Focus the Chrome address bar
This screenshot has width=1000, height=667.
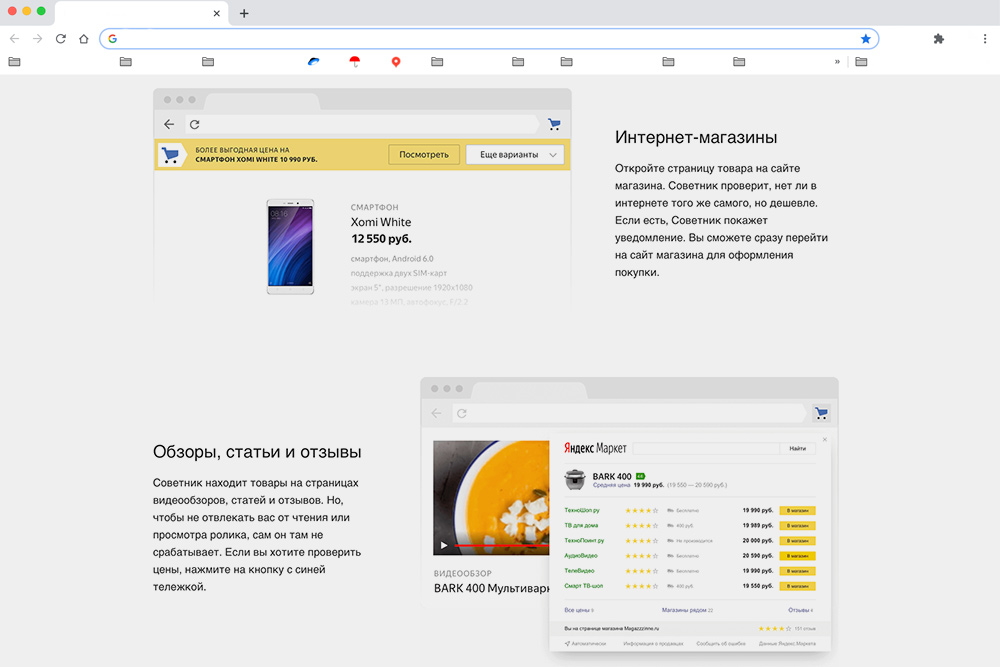489,39
